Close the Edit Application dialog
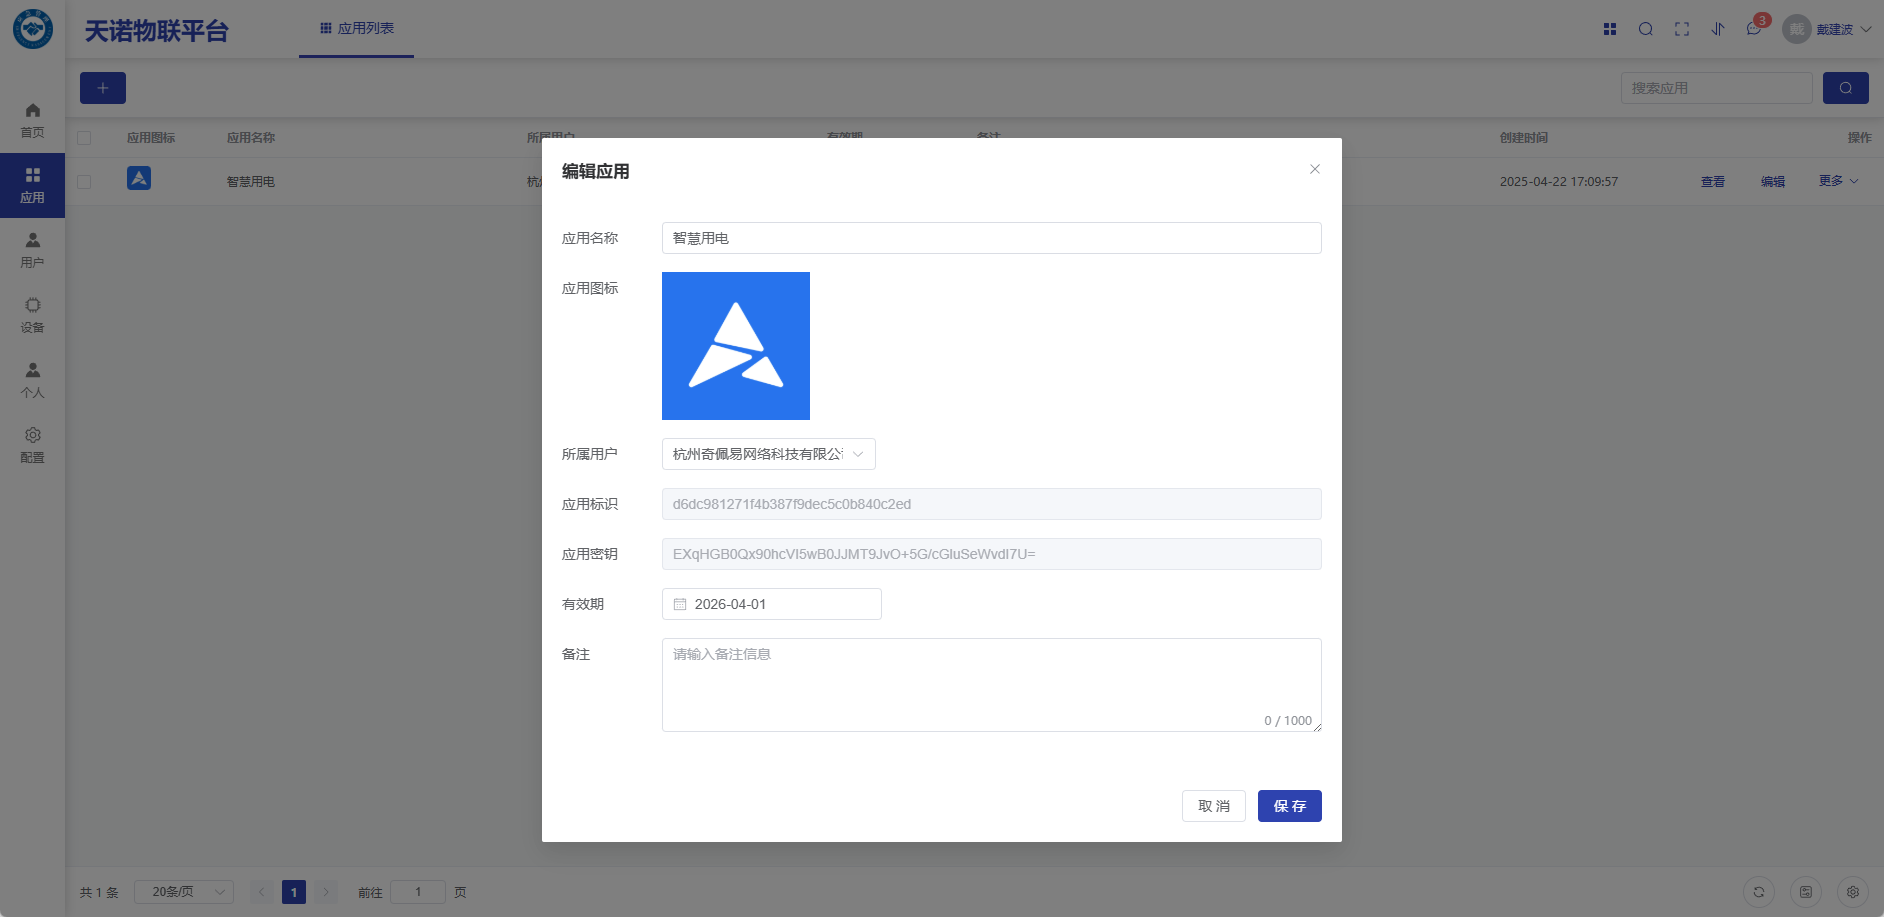This screenshot has height=917, width=1884. tap(1315, 169)
